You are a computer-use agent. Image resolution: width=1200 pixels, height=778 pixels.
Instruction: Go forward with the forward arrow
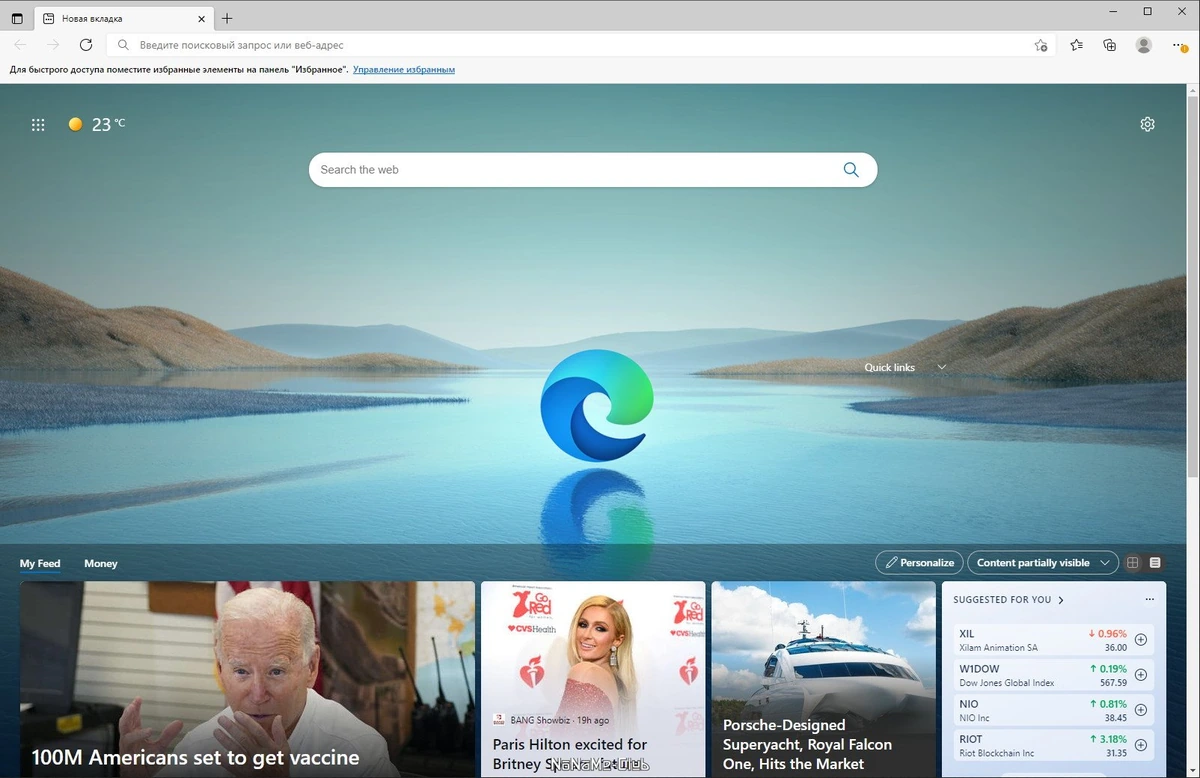click(x=53, y=45)
